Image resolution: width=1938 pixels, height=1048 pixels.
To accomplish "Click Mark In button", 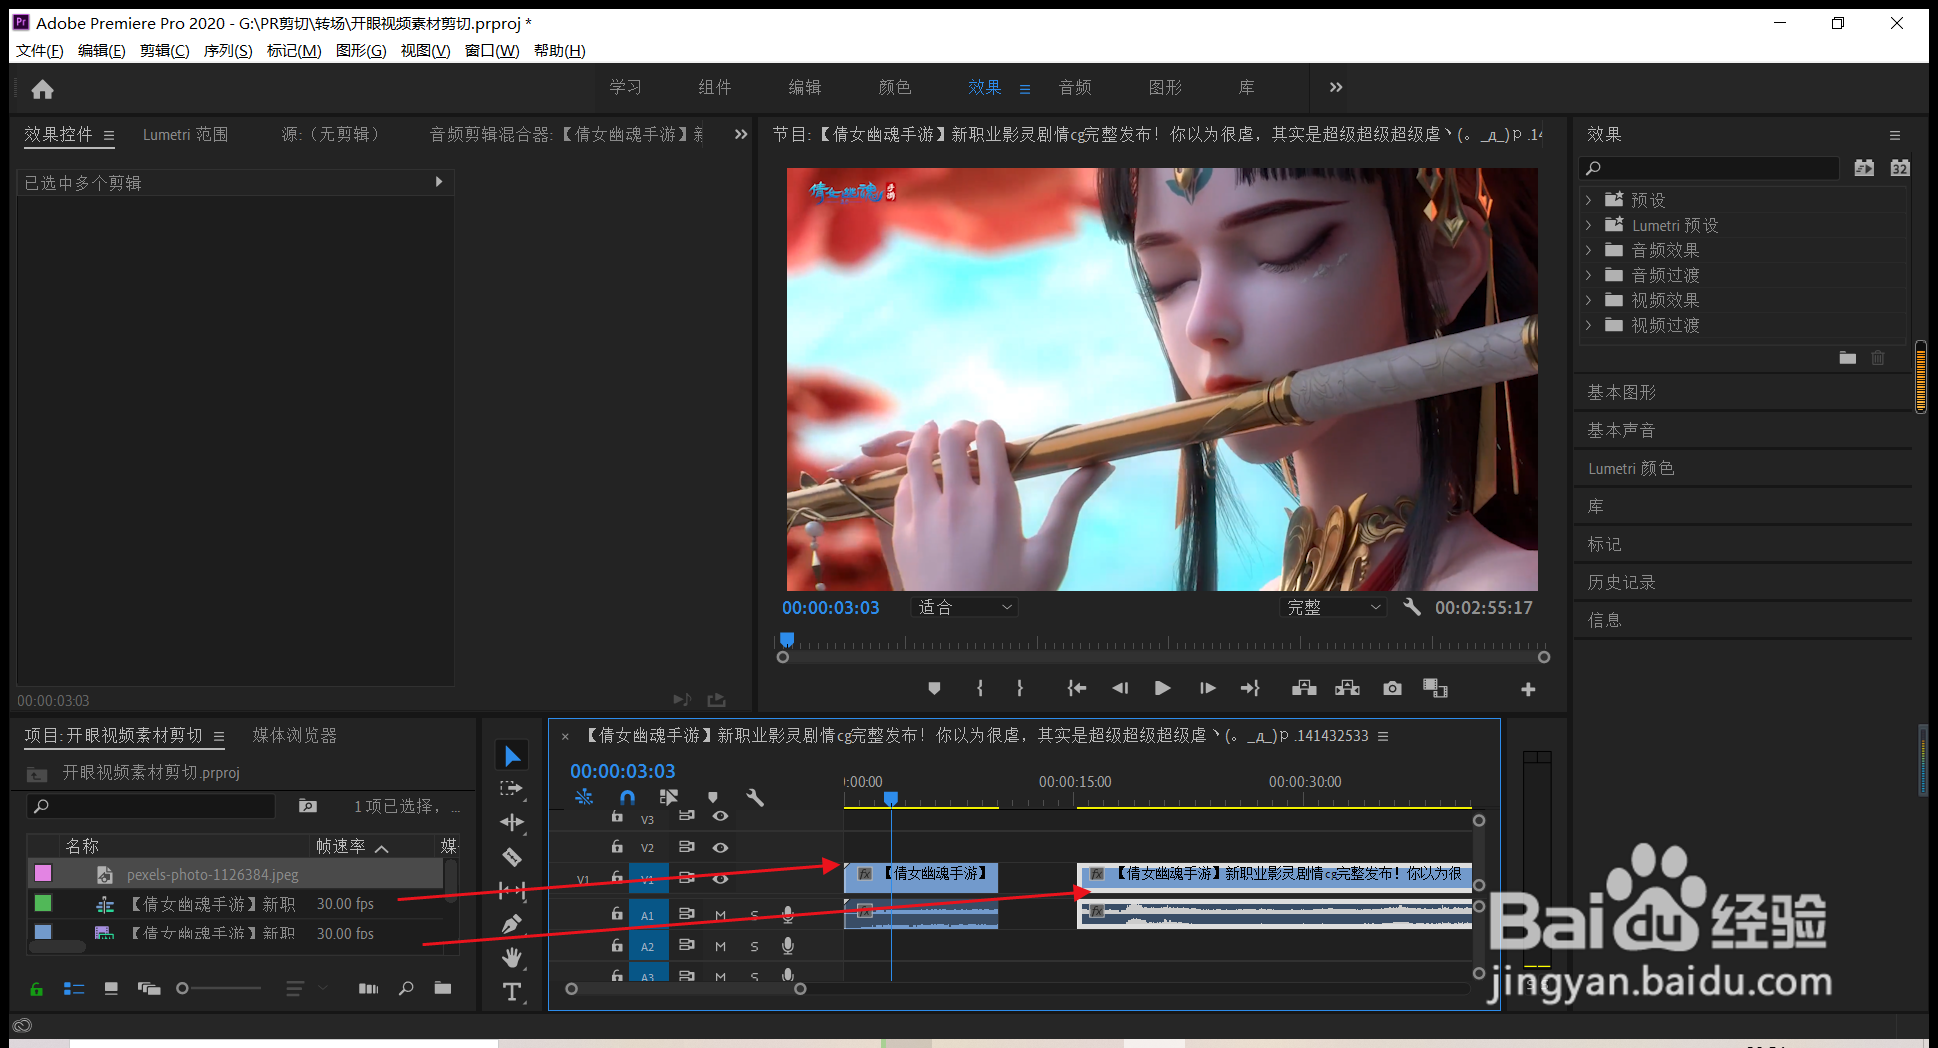I will tap(980, 688).
